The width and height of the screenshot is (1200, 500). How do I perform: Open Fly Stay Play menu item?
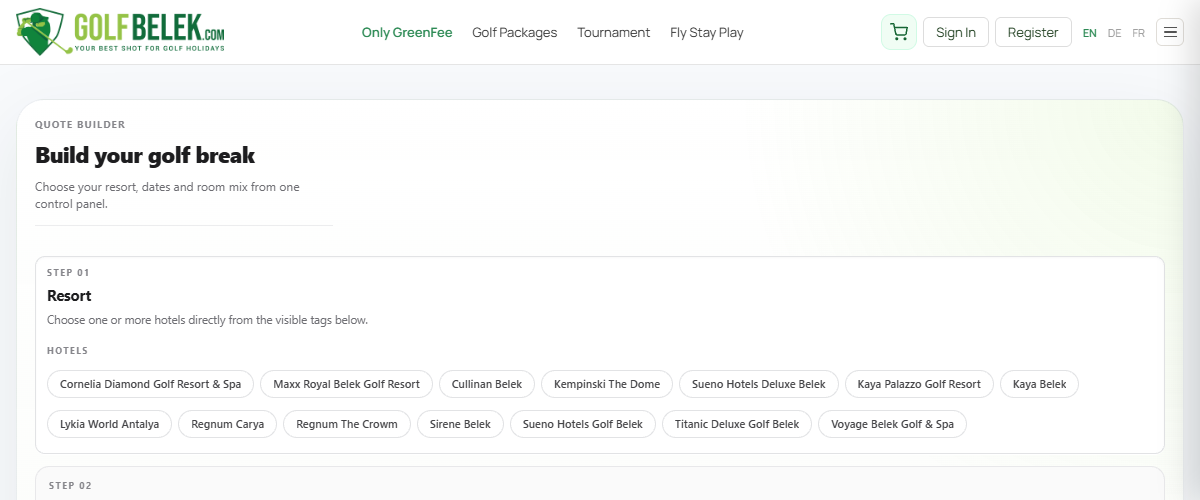click(707, 32)
